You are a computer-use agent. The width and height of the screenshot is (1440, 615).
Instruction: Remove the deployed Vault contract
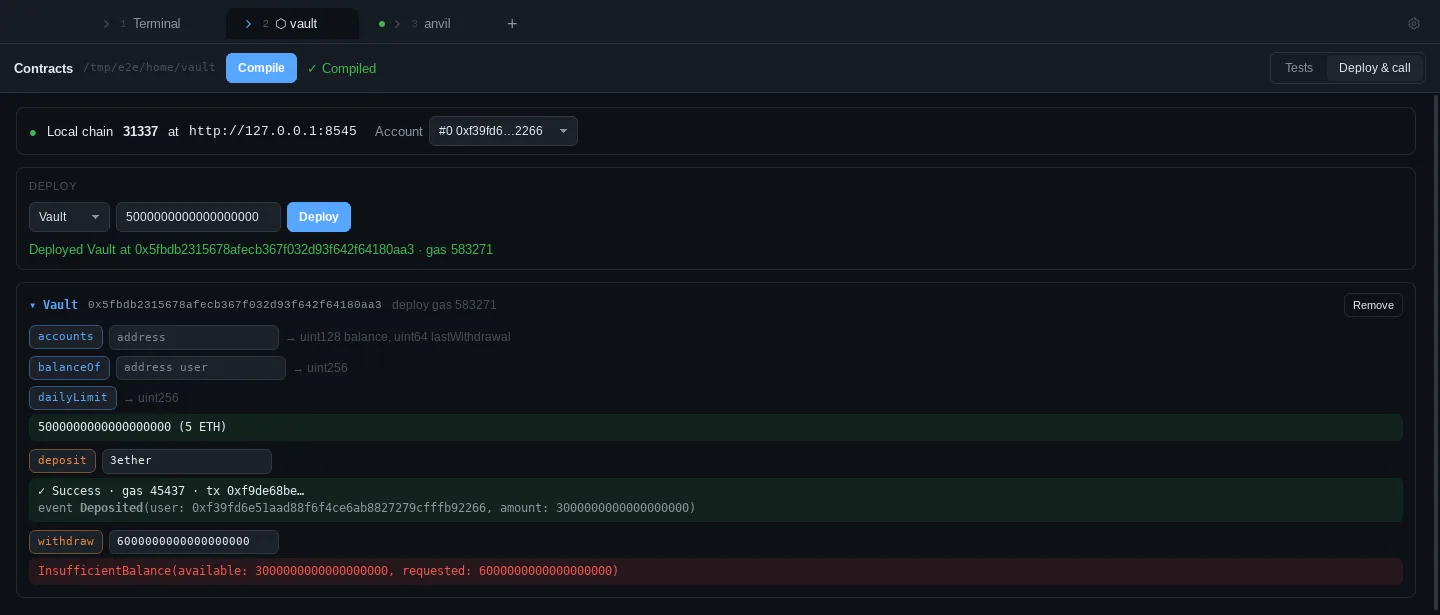[x=1373, y=305]
